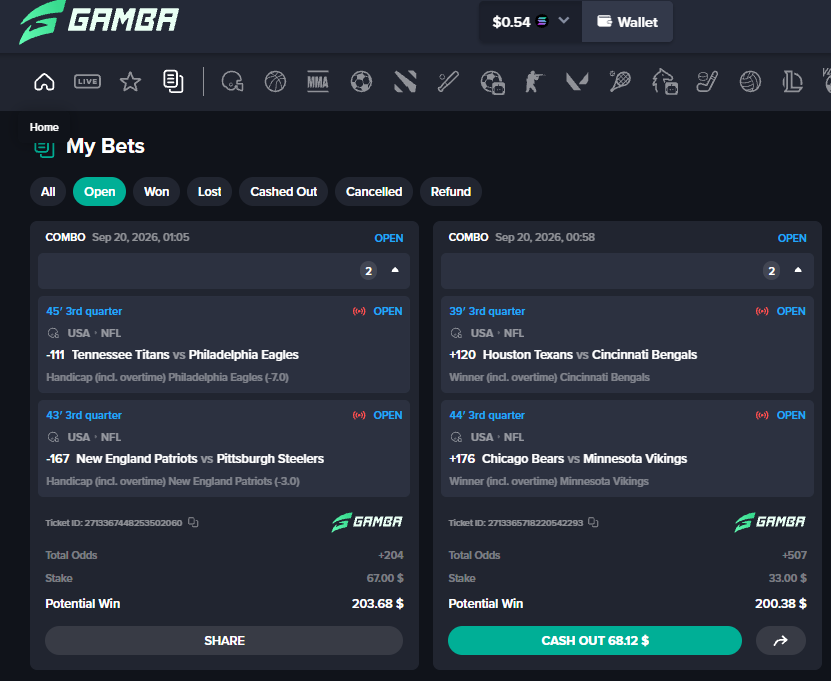This screenshot has width=831, height=681.
Task: Click My Bets page heading icon
Action: 45,148
